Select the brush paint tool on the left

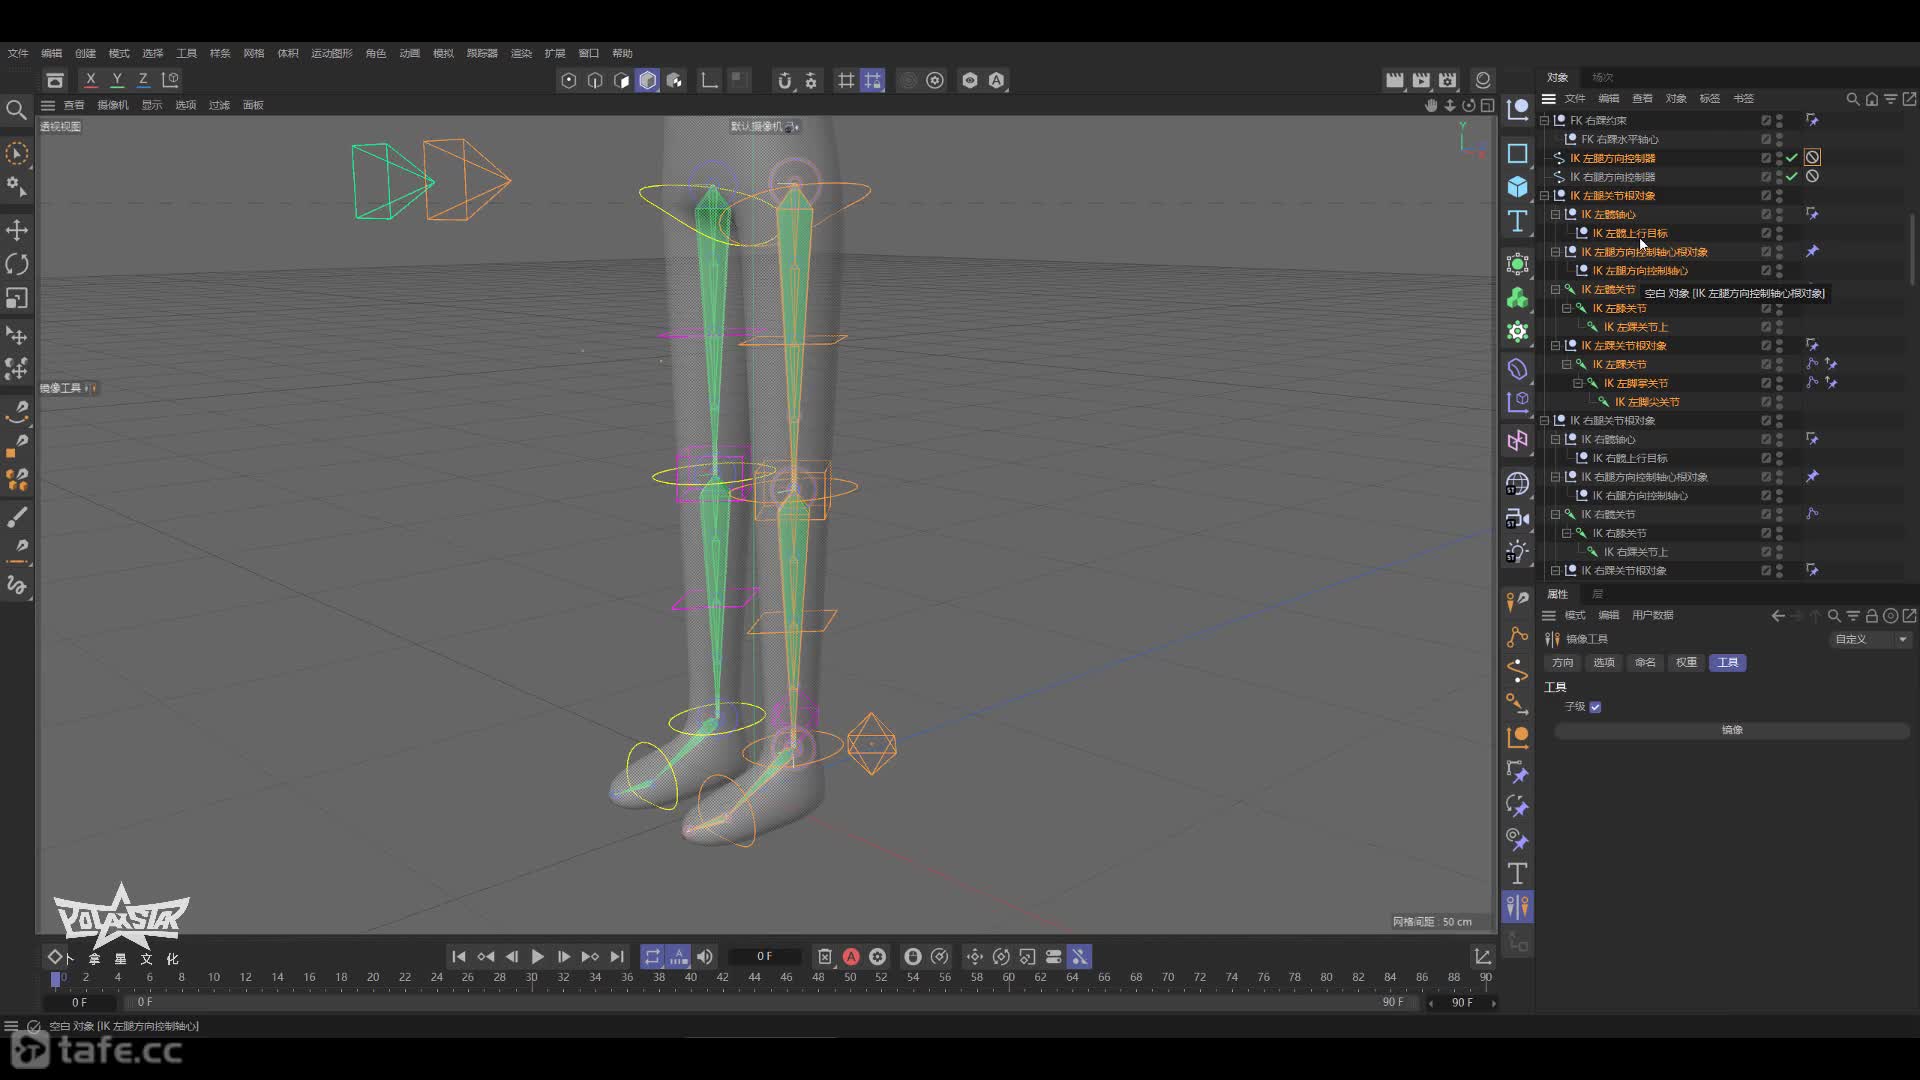17,517
